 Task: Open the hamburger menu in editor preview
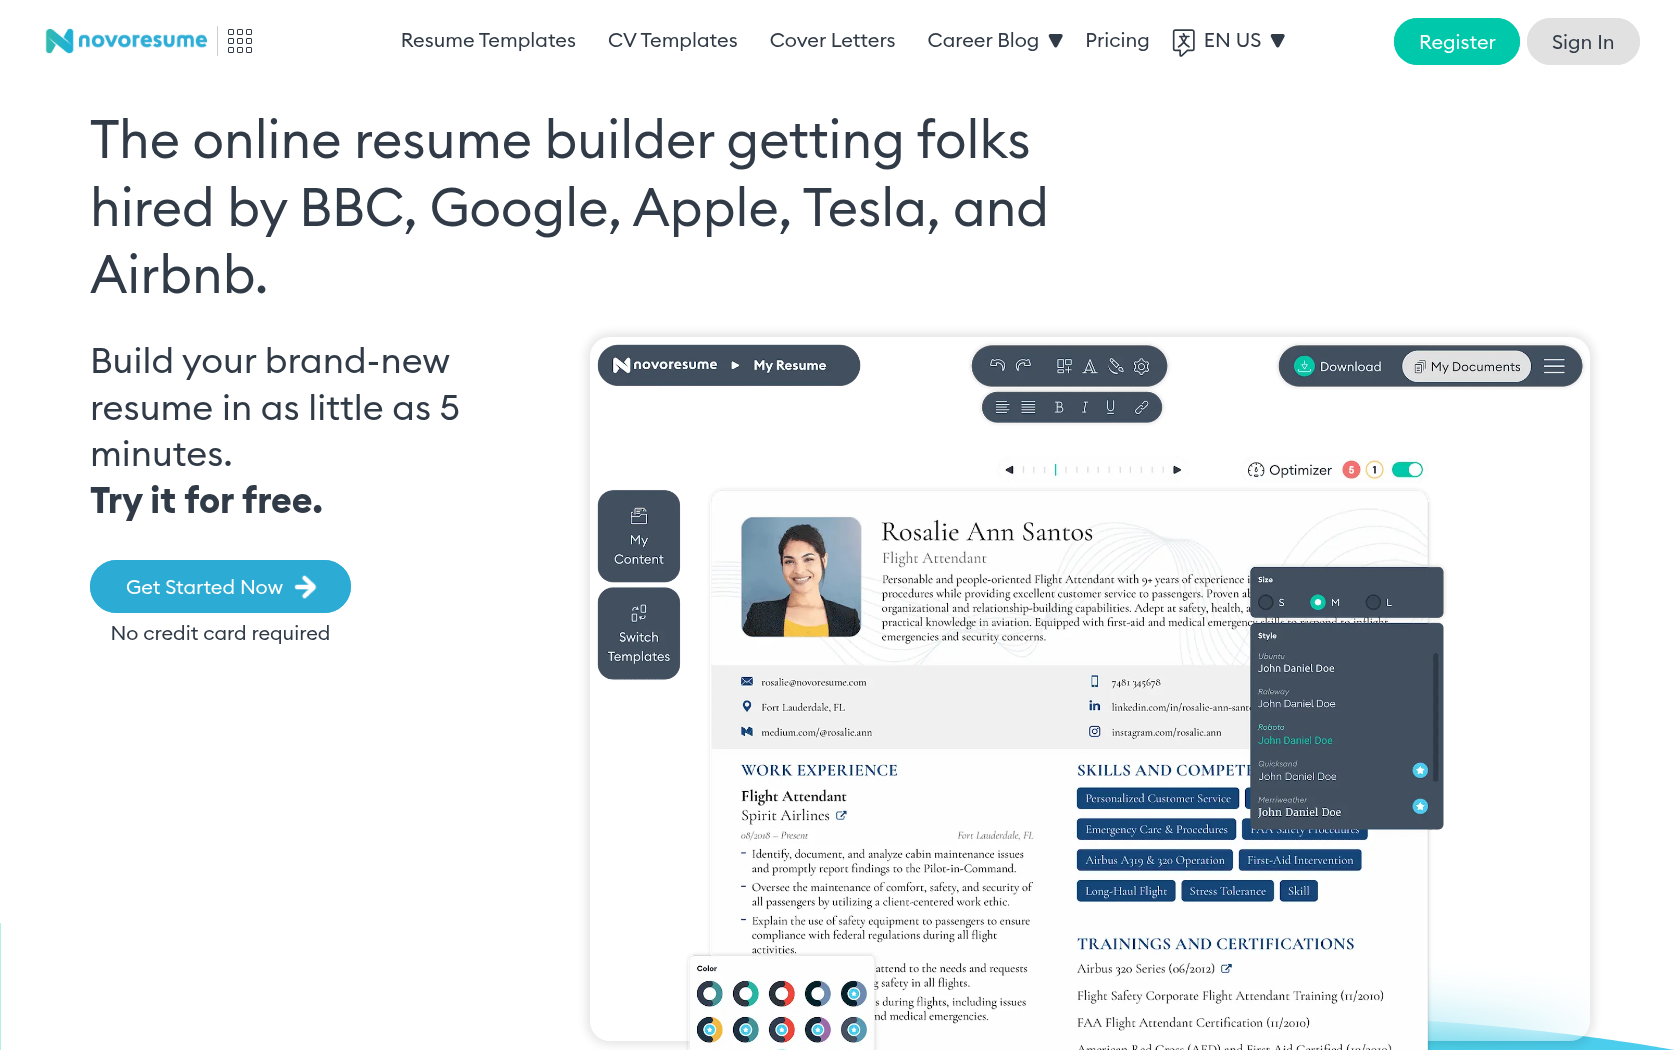tap(1554, 366)
